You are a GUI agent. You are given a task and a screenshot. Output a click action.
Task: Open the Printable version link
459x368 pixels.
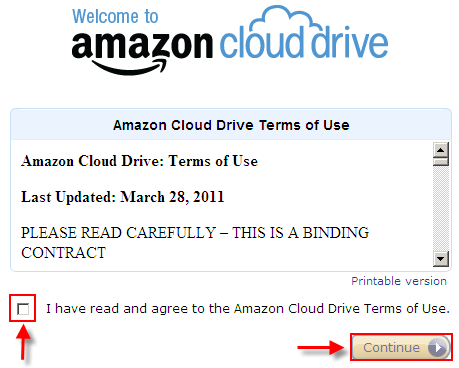[399, 281]
